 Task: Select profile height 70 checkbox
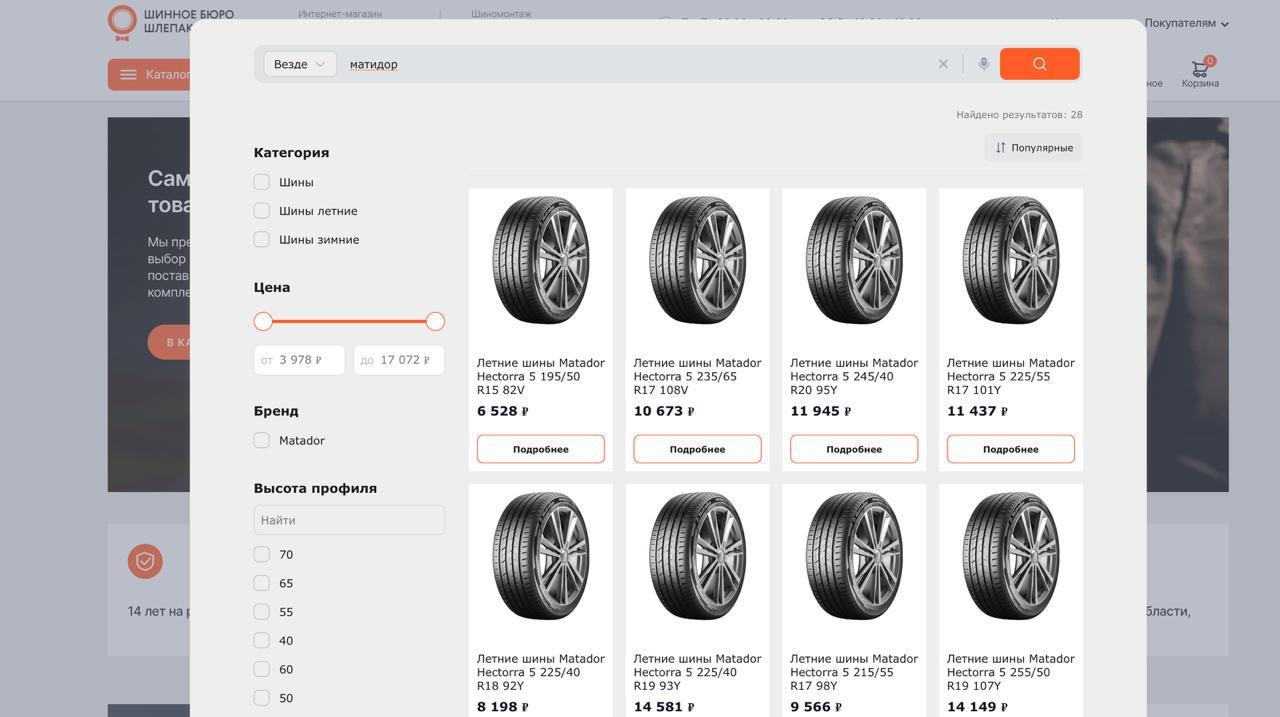pos(262,554)
